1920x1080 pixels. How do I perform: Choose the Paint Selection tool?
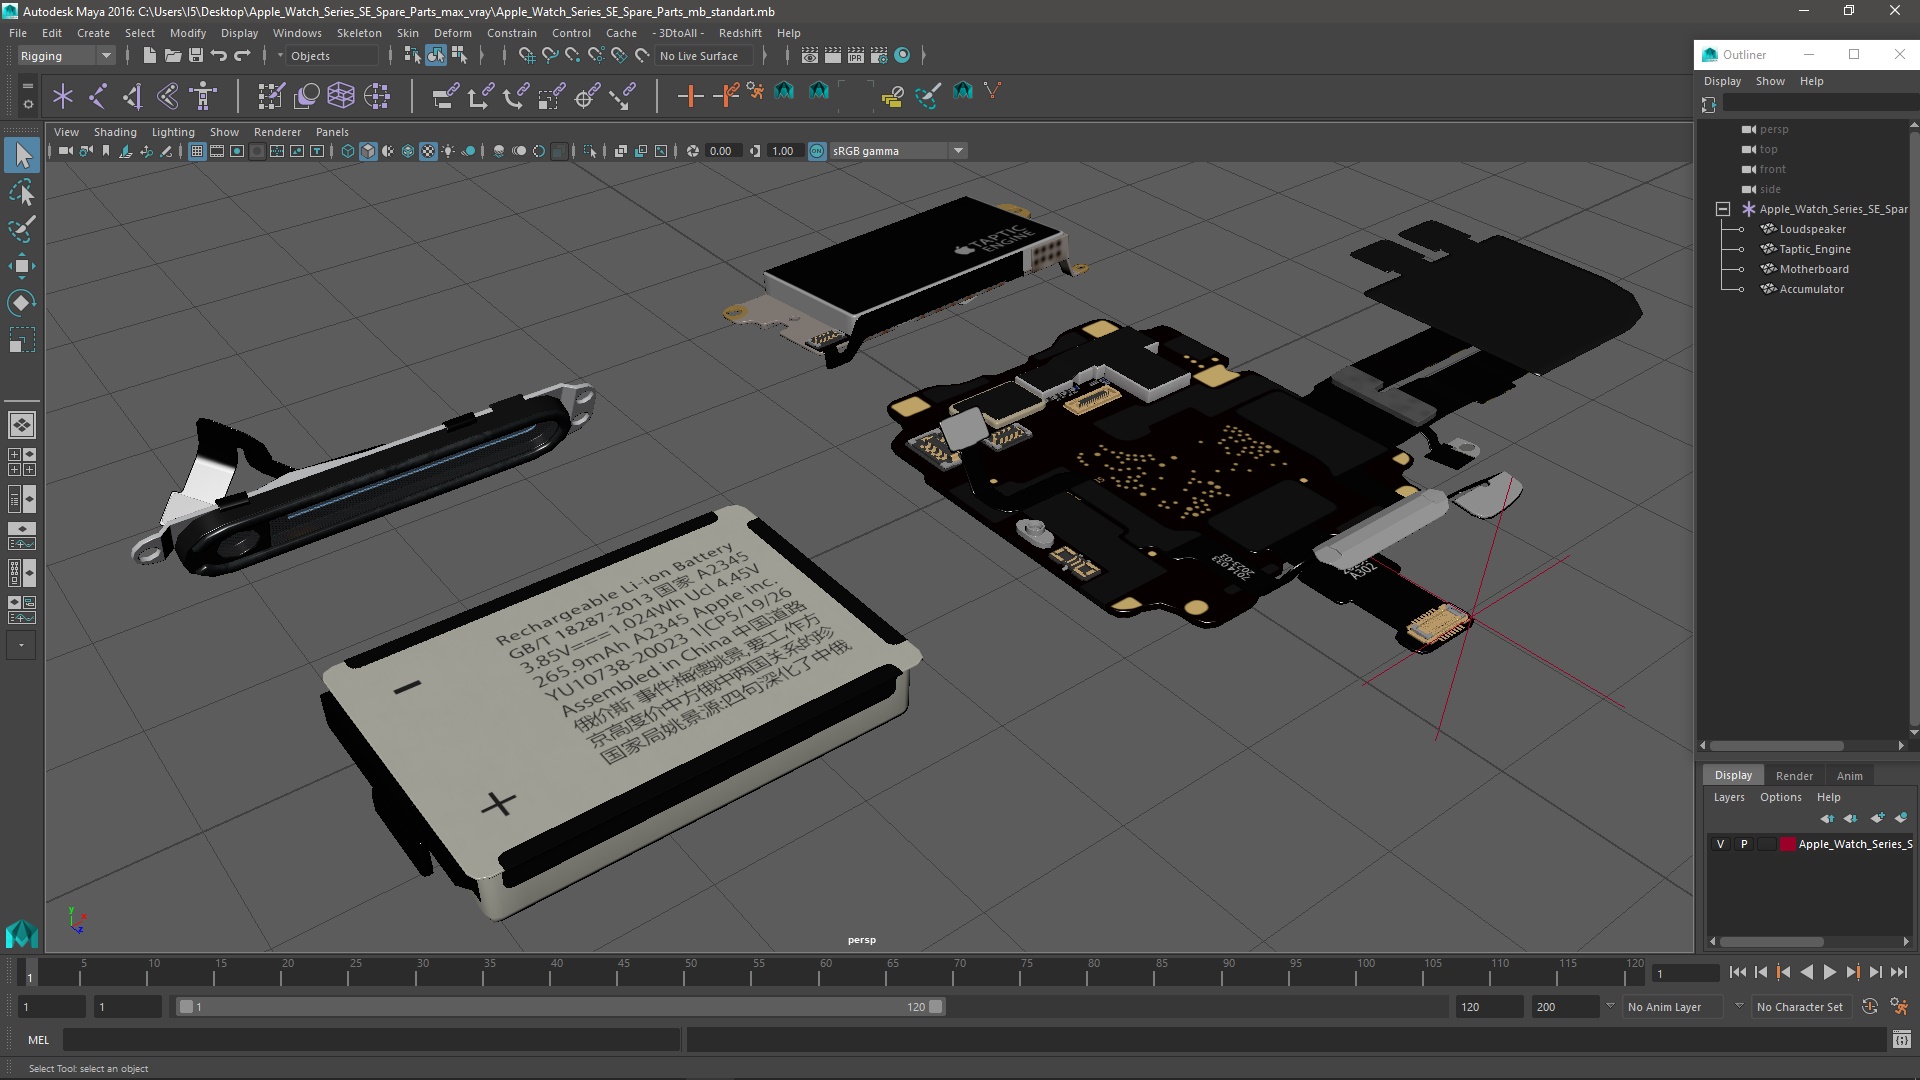pos(21,229)
